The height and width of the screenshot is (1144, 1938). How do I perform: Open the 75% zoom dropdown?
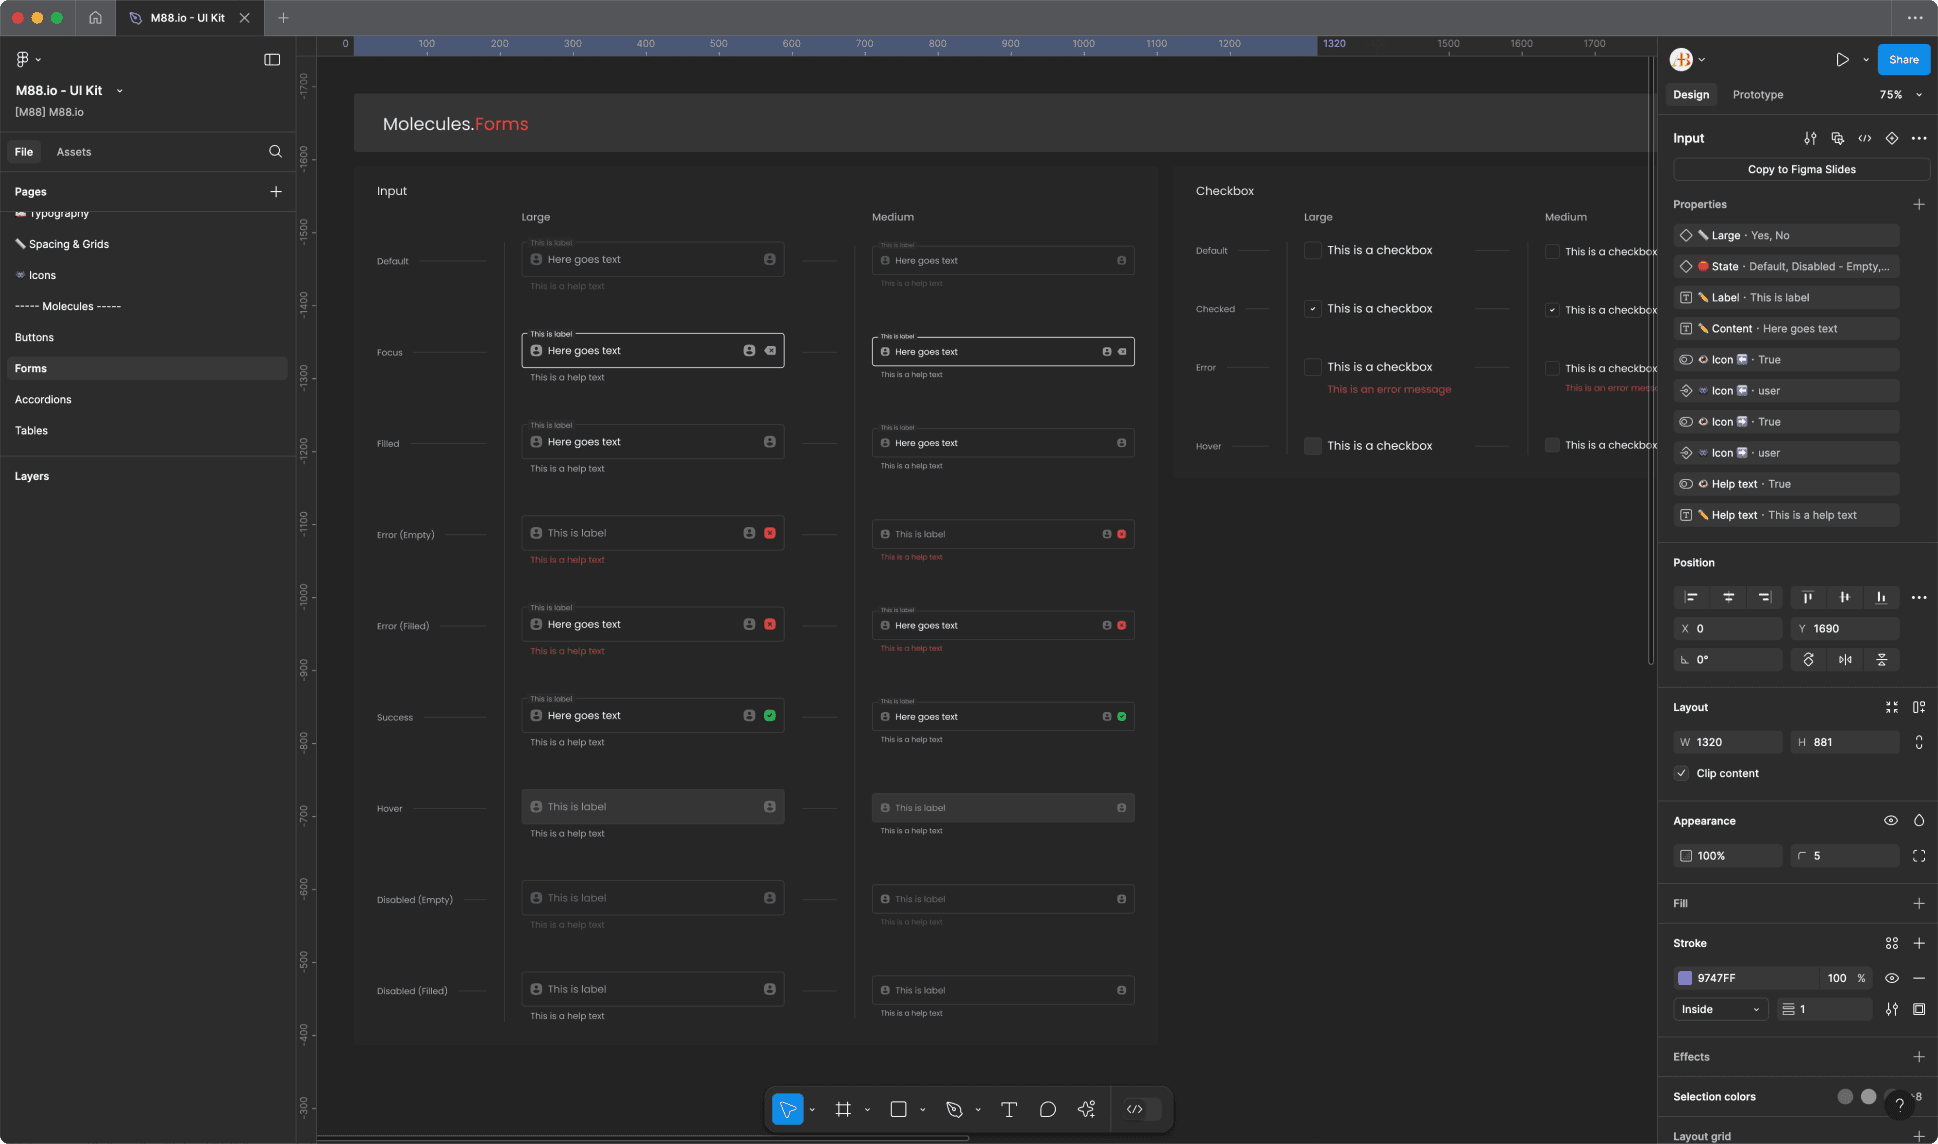click(x=1899, y=94)
